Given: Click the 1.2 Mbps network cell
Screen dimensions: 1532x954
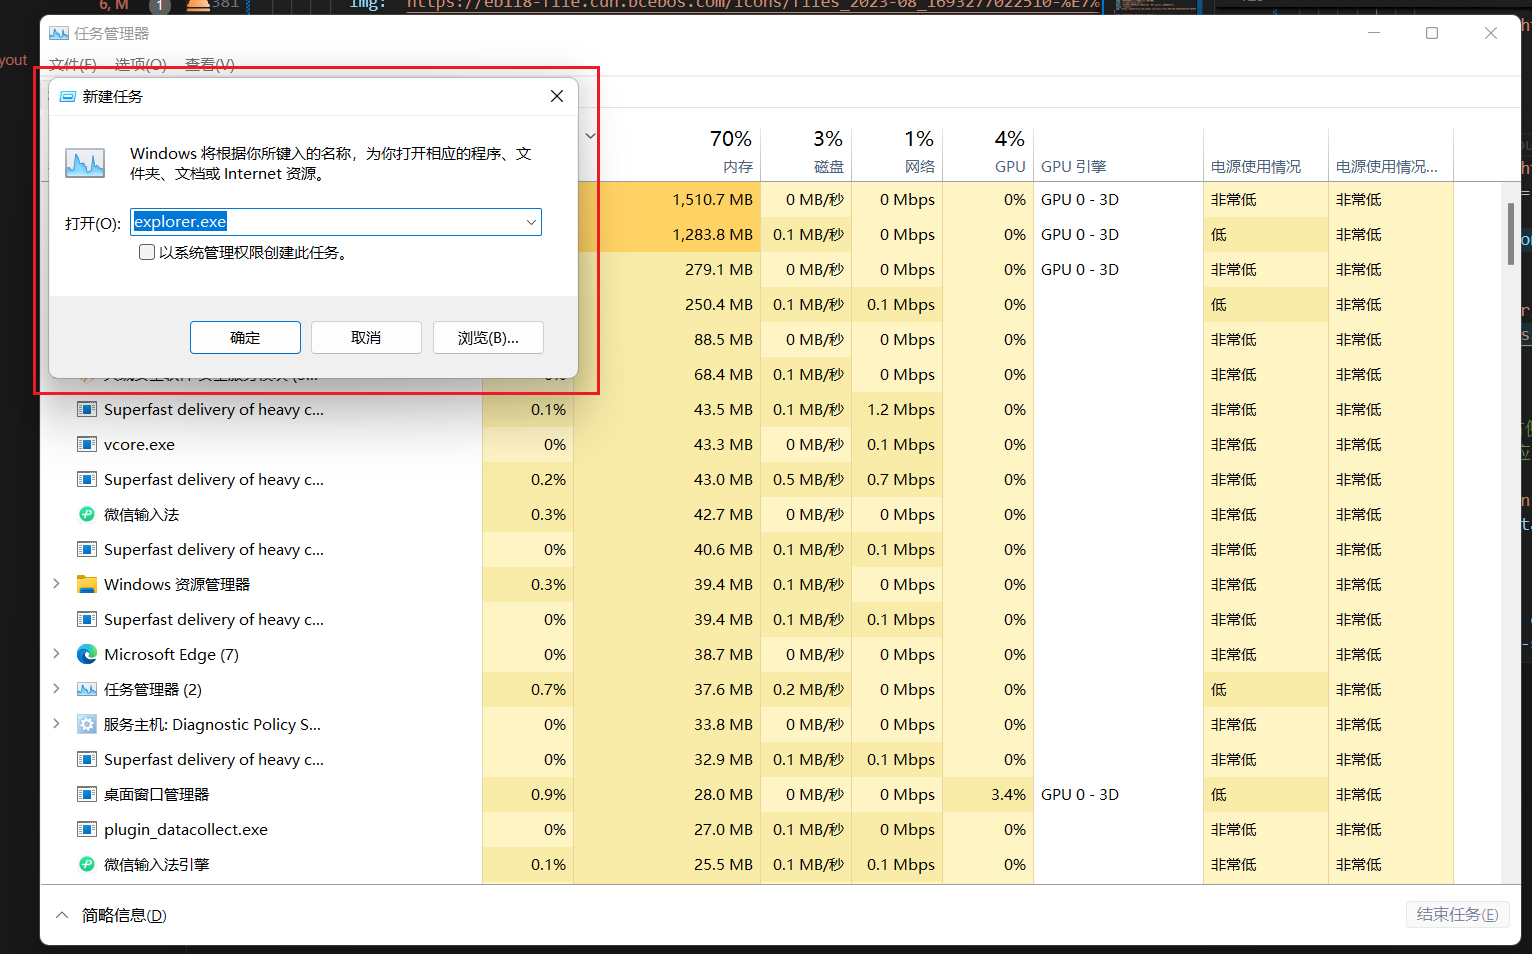Looking at the screenshot, I should pos(897,409).
